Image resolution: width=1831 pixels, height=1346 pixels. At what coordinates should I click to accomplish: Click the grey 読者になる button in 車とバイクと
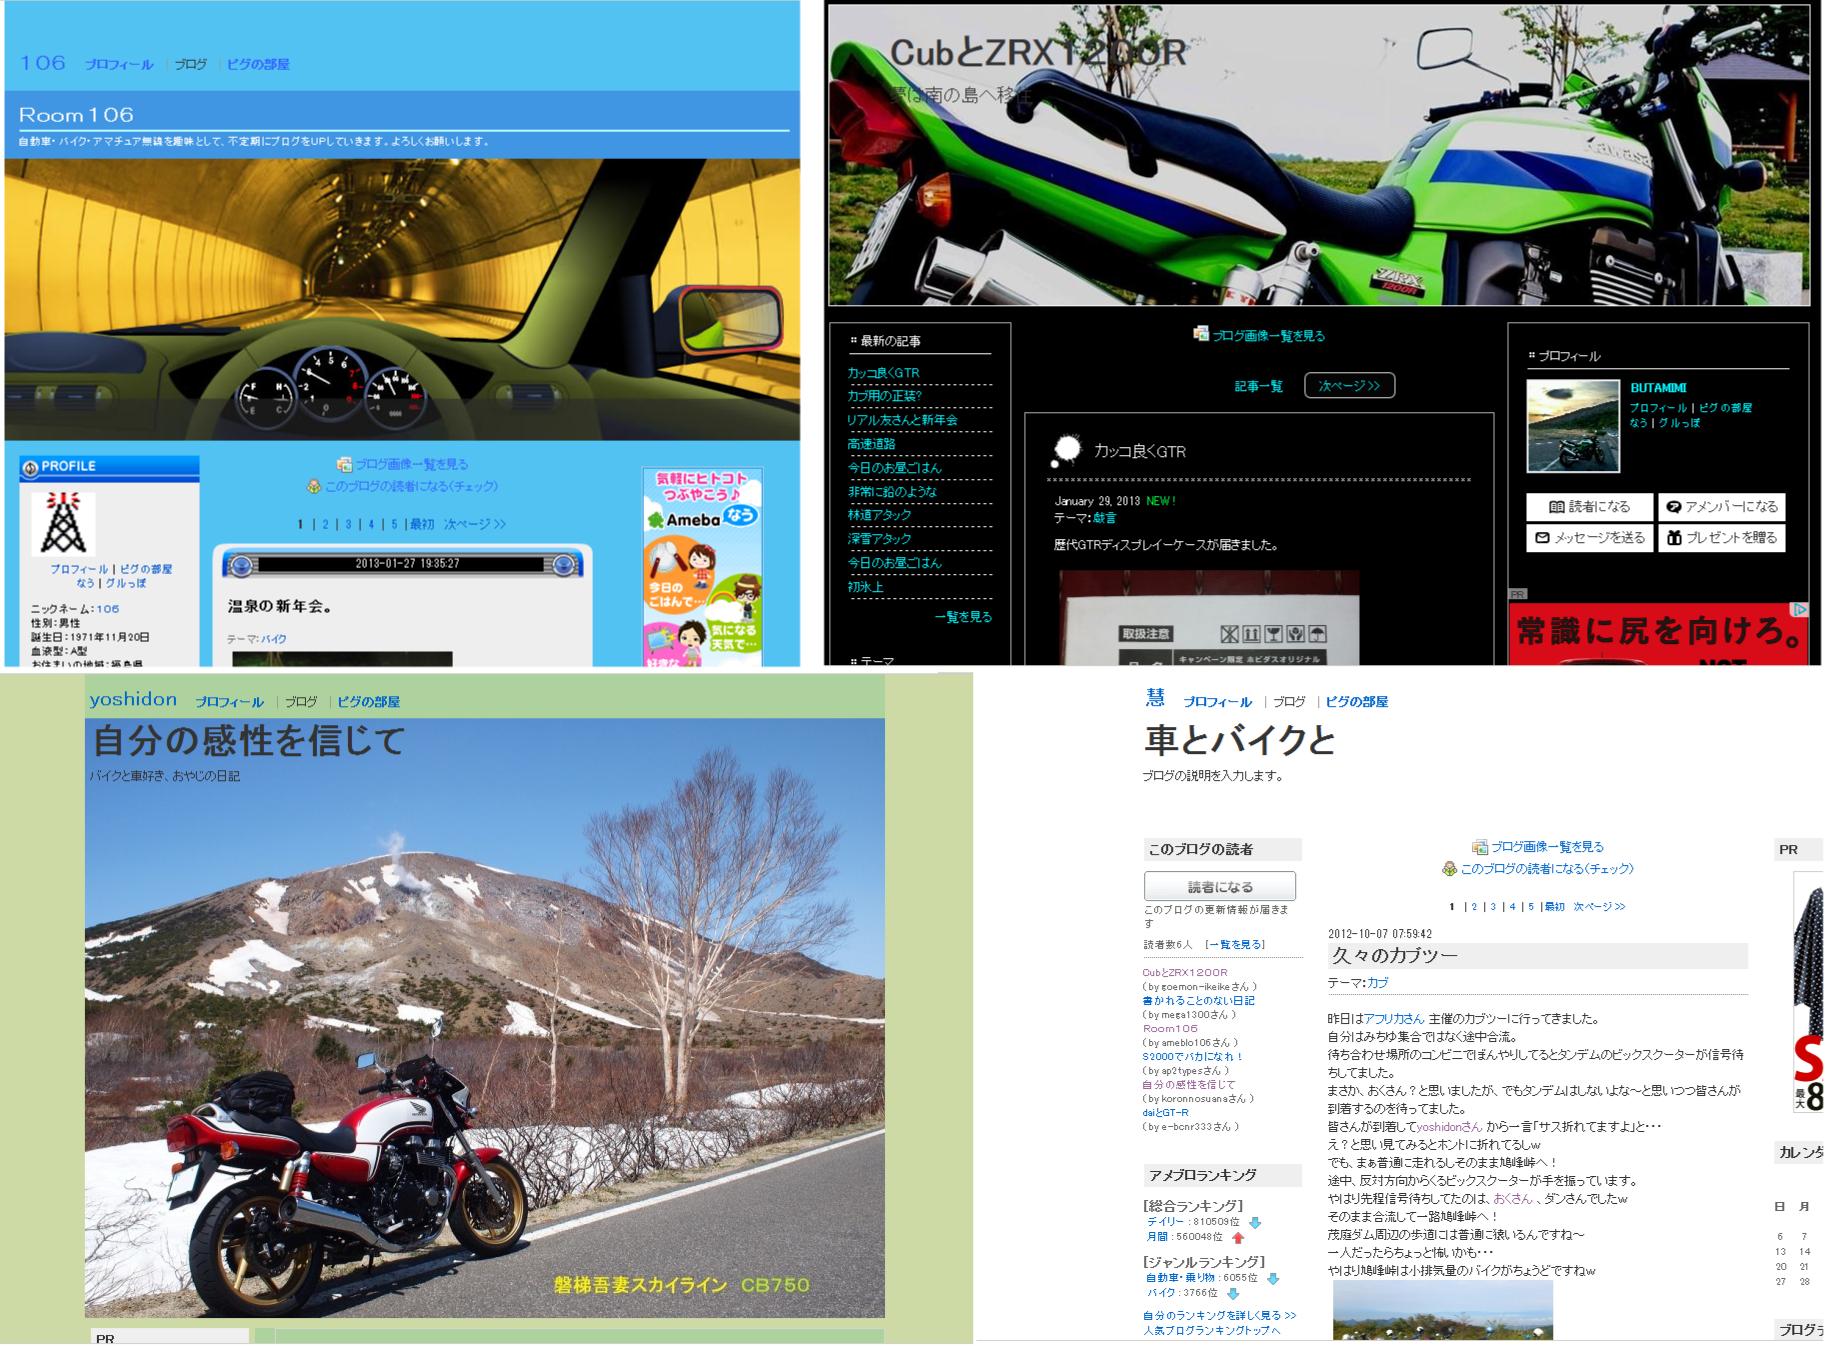(x=1220, y=887)
